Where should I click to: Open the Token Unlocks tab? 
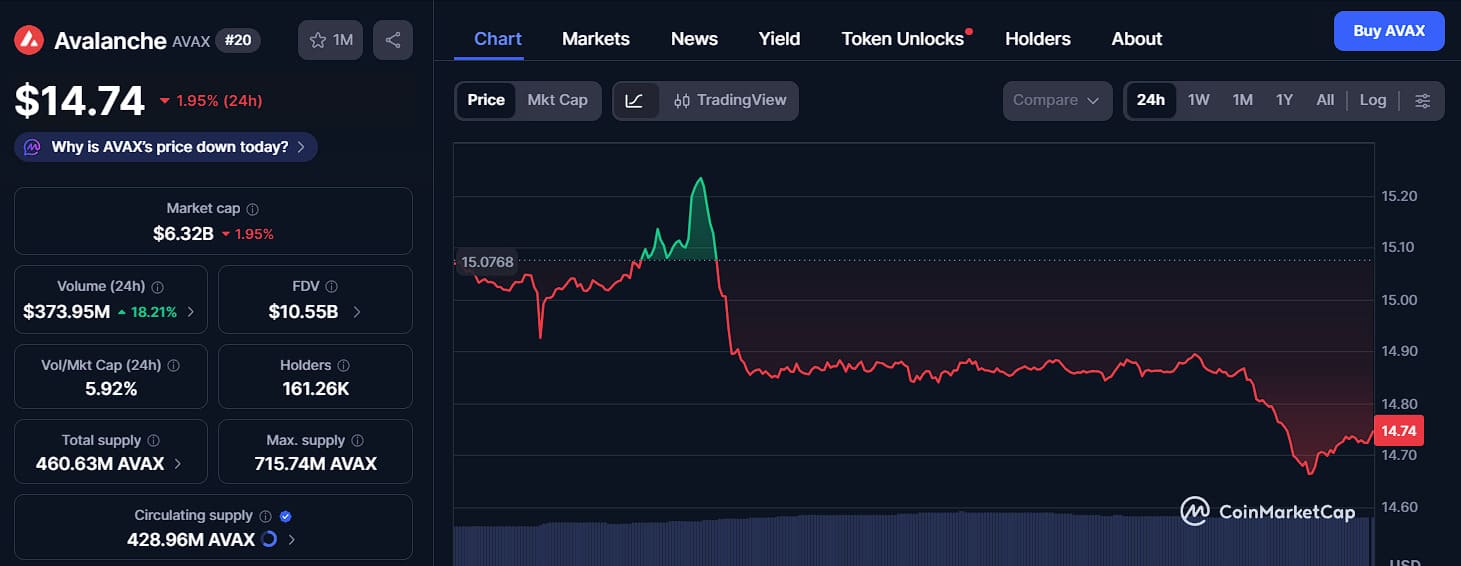(x=903, y=39)
